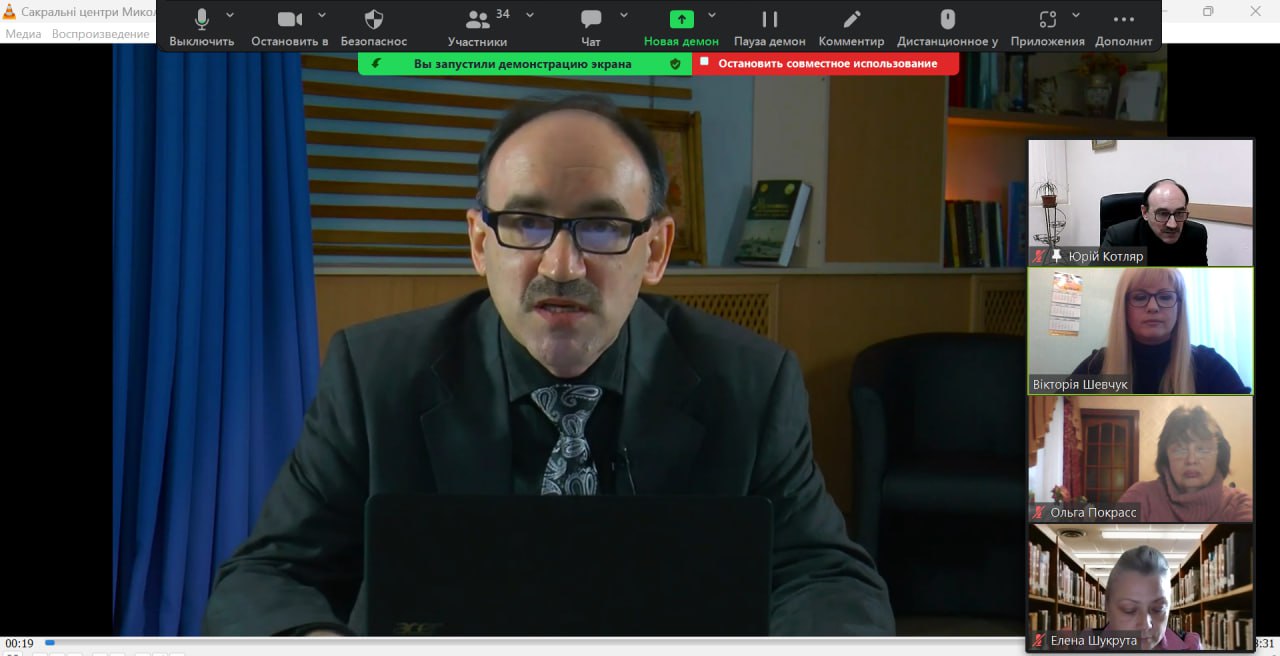Image resolution: width=1280 pixels, height=656 pixels.
Task: Open the Участники participants panel
Action: (x=477, y=27)
